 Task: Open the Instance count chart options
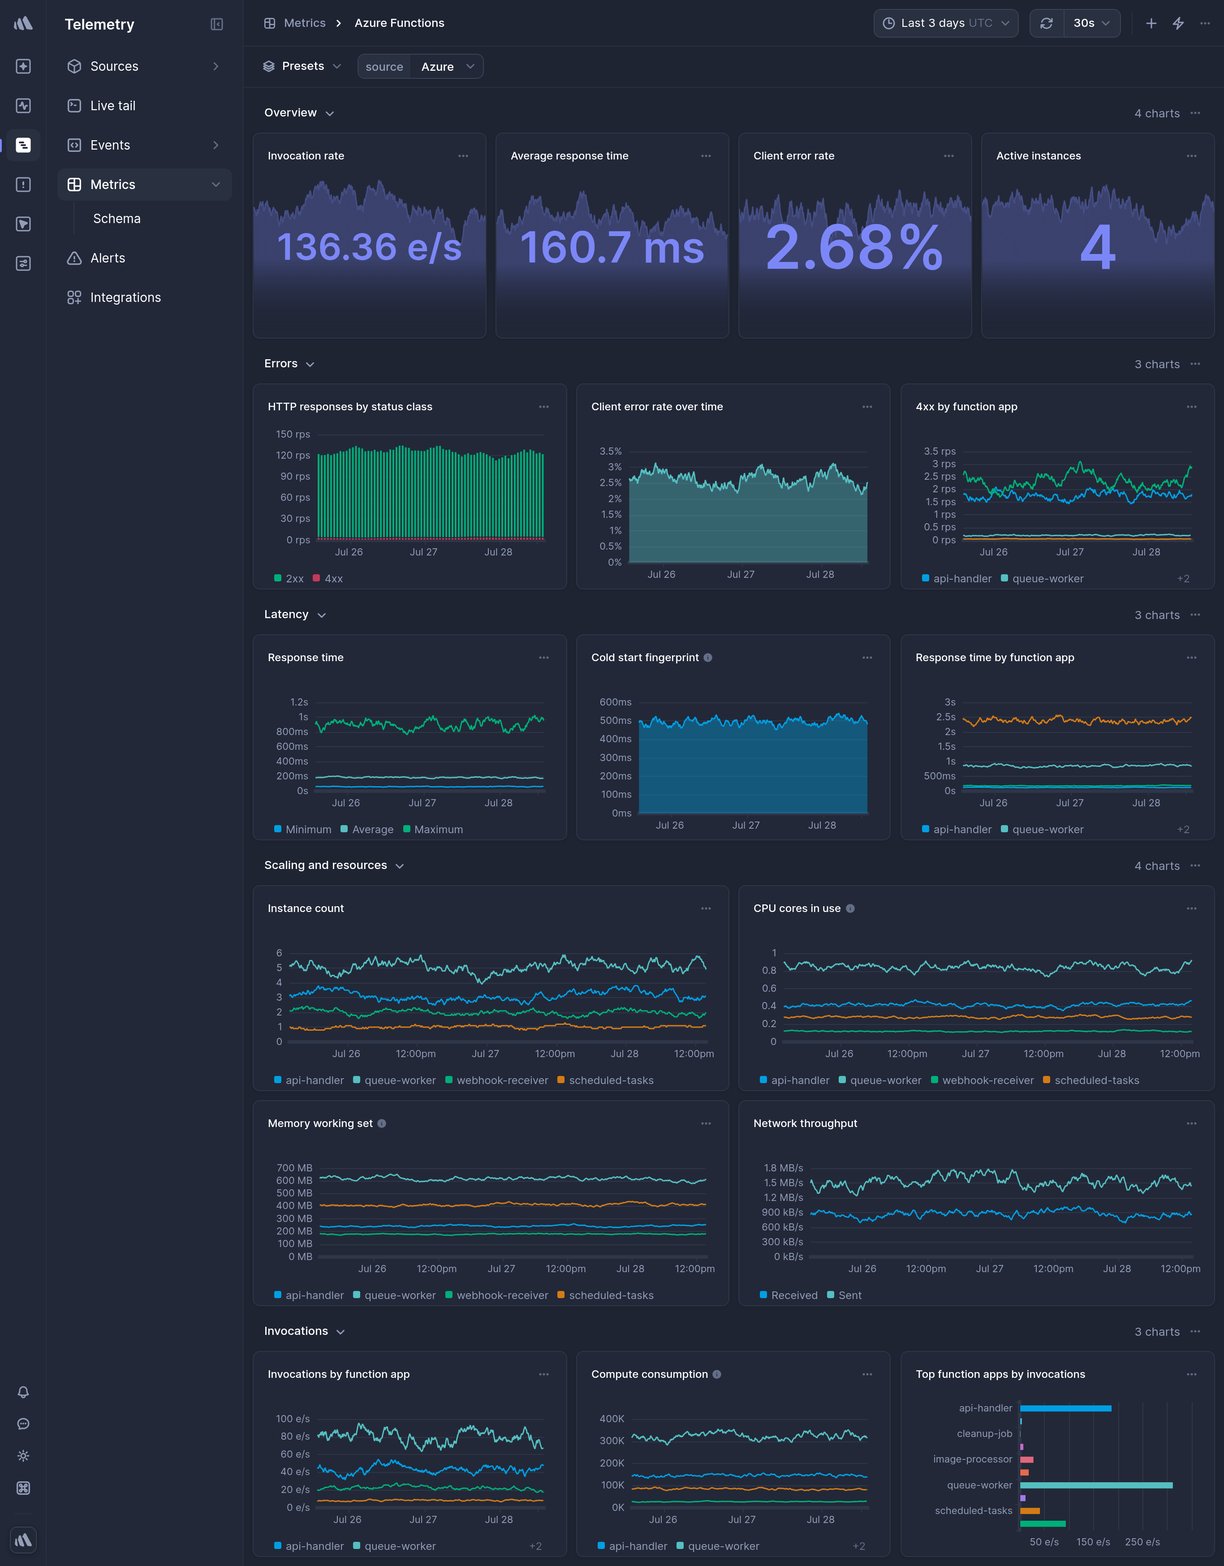tap(706, 909)
